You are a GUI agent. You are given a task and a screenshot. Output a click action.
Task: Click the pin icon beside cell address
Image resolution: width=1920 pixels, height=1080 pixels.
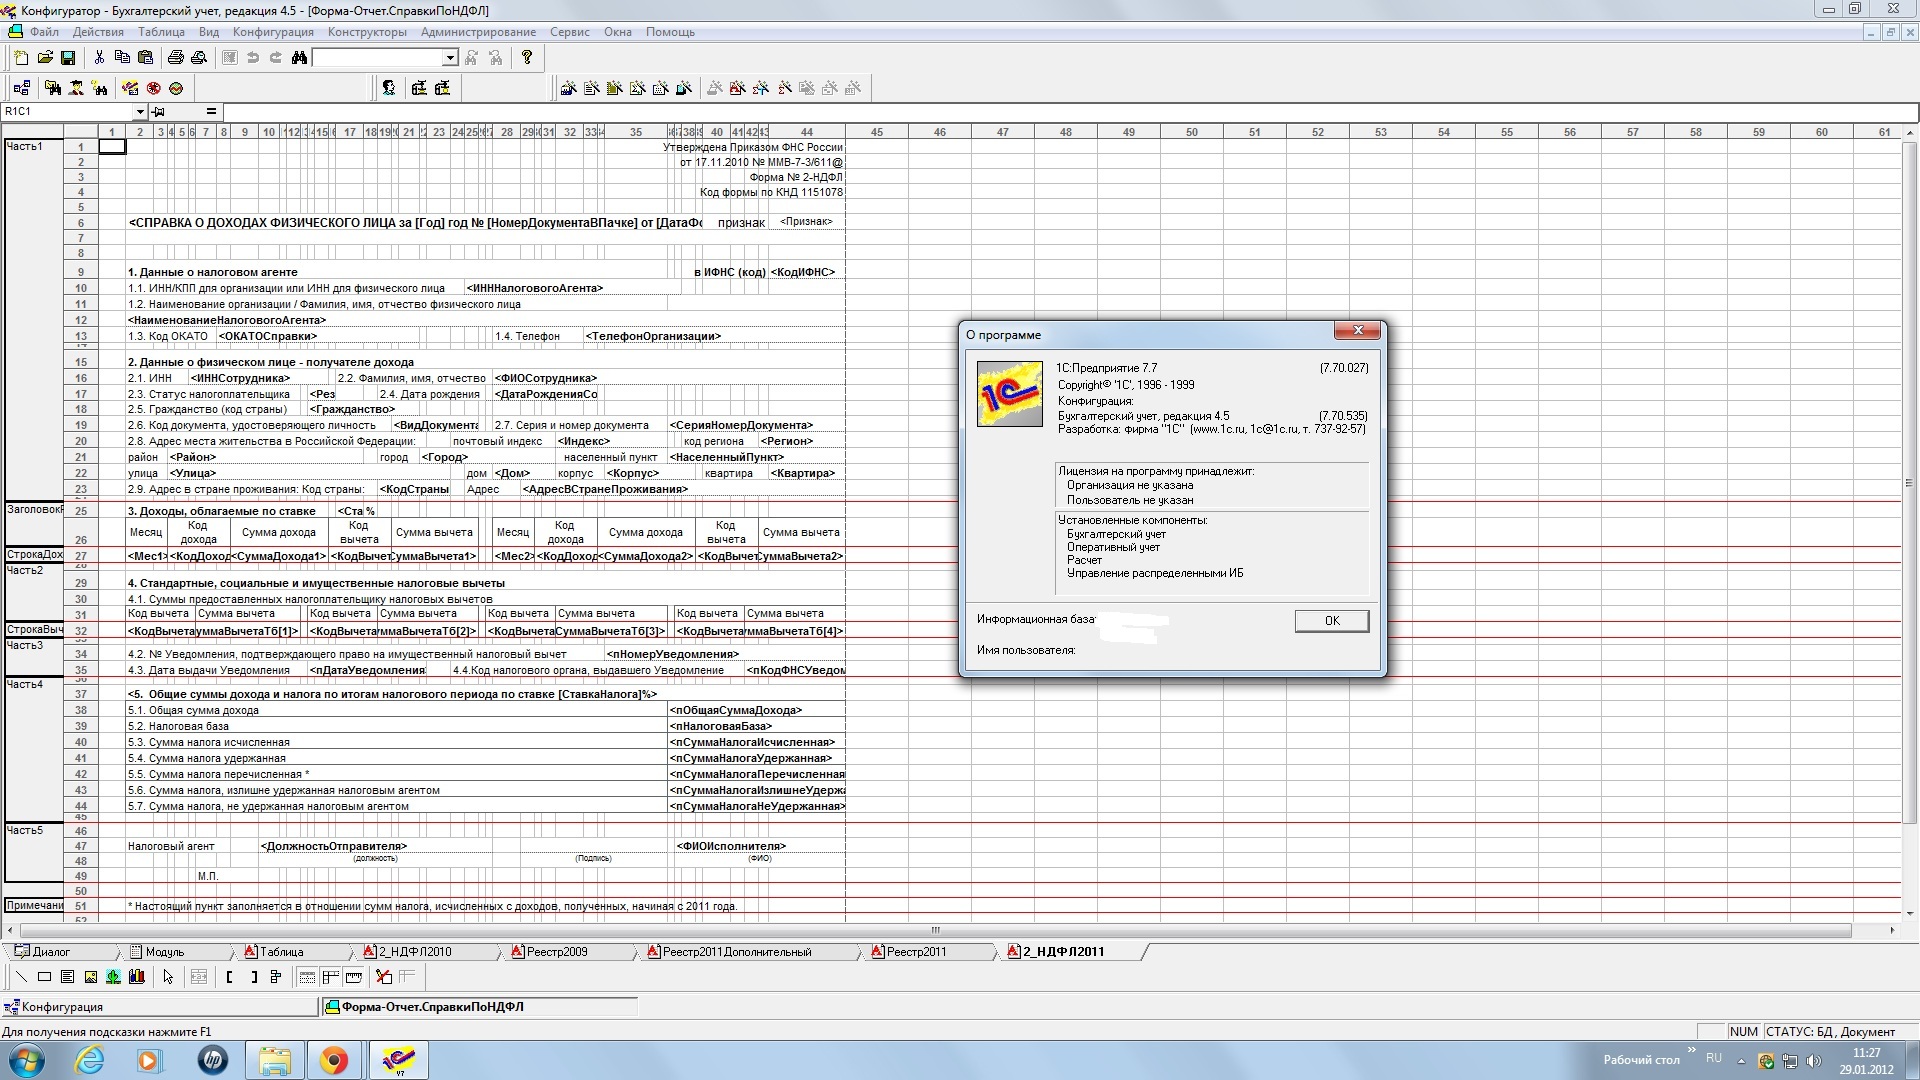[158, 112]
